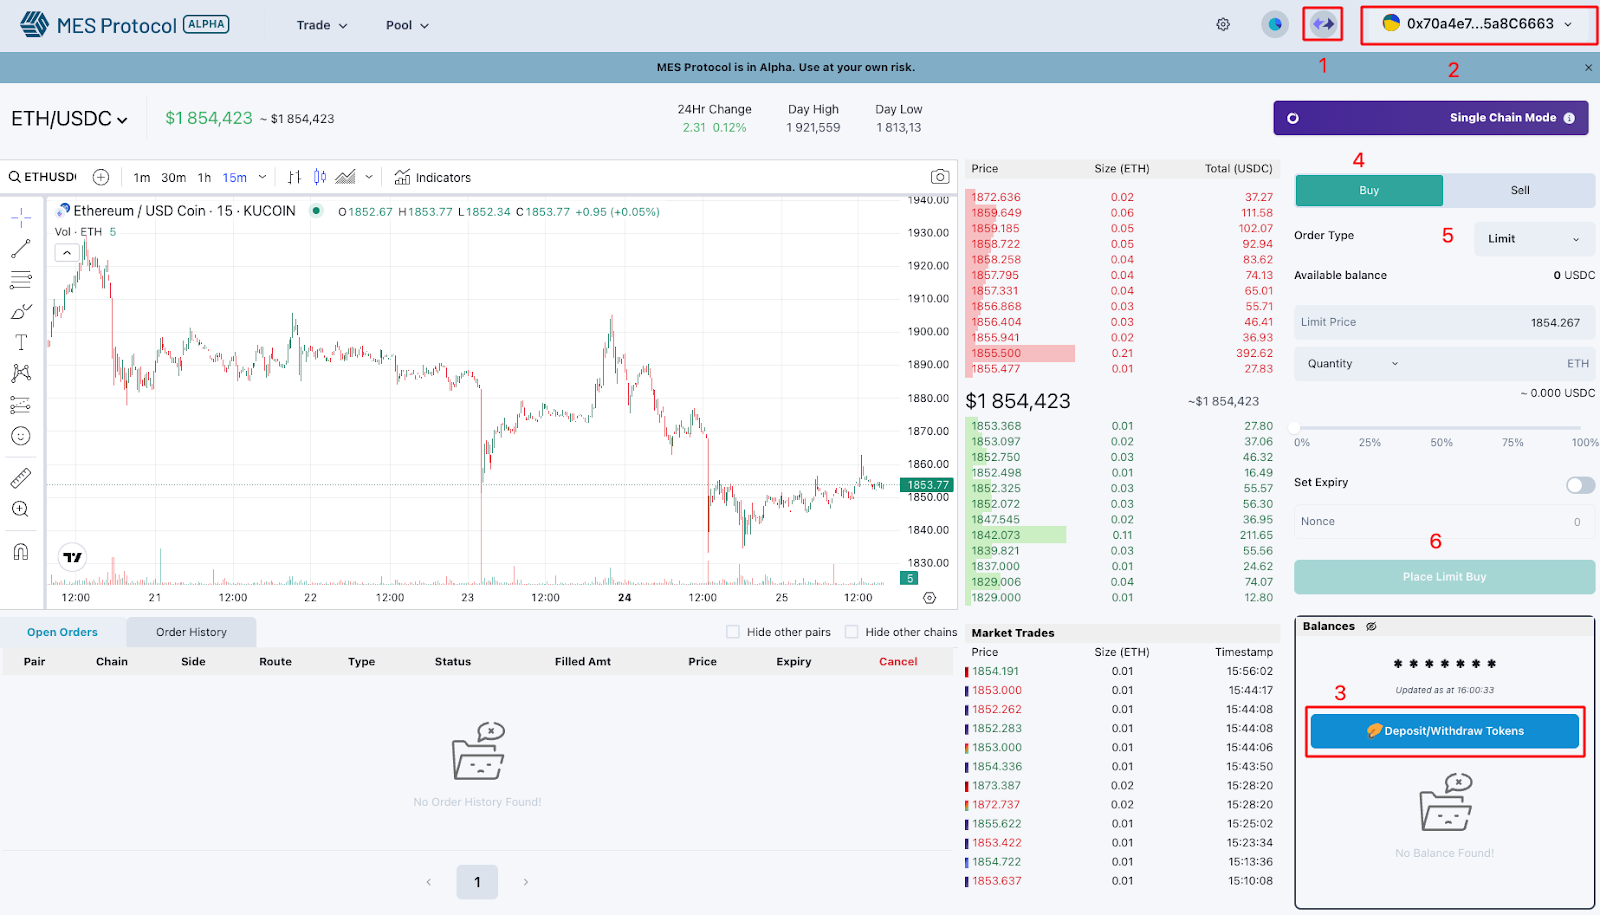Click the order amount percentage slider handle
Viewport: 1600px width, 915px height.
[x=1294, y=427]
